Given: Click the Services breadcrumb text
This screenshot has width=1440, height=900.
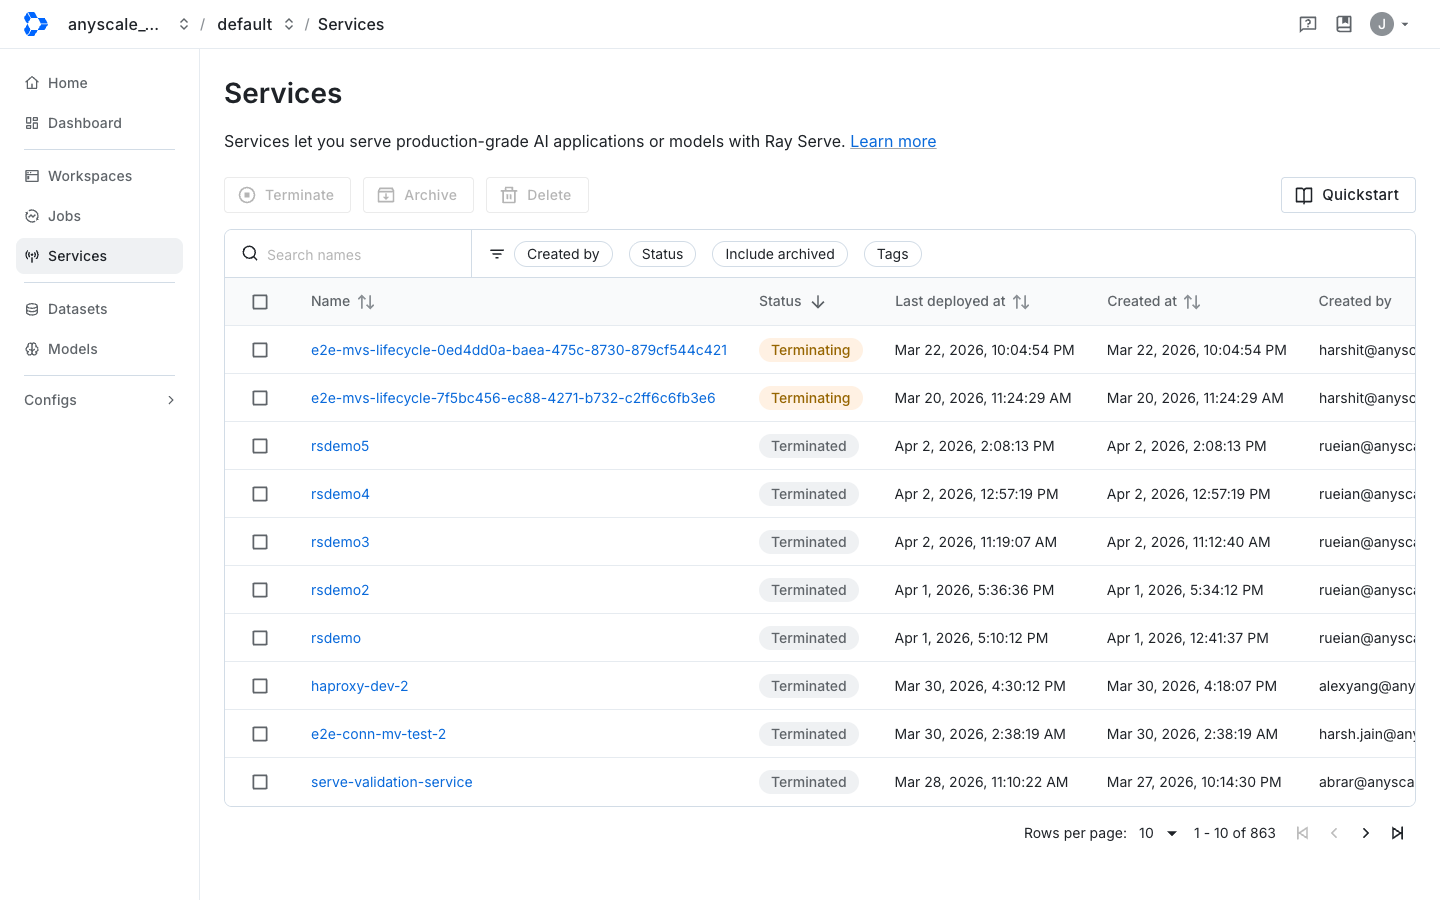Looking at the screenshot, I should [351, 24].
